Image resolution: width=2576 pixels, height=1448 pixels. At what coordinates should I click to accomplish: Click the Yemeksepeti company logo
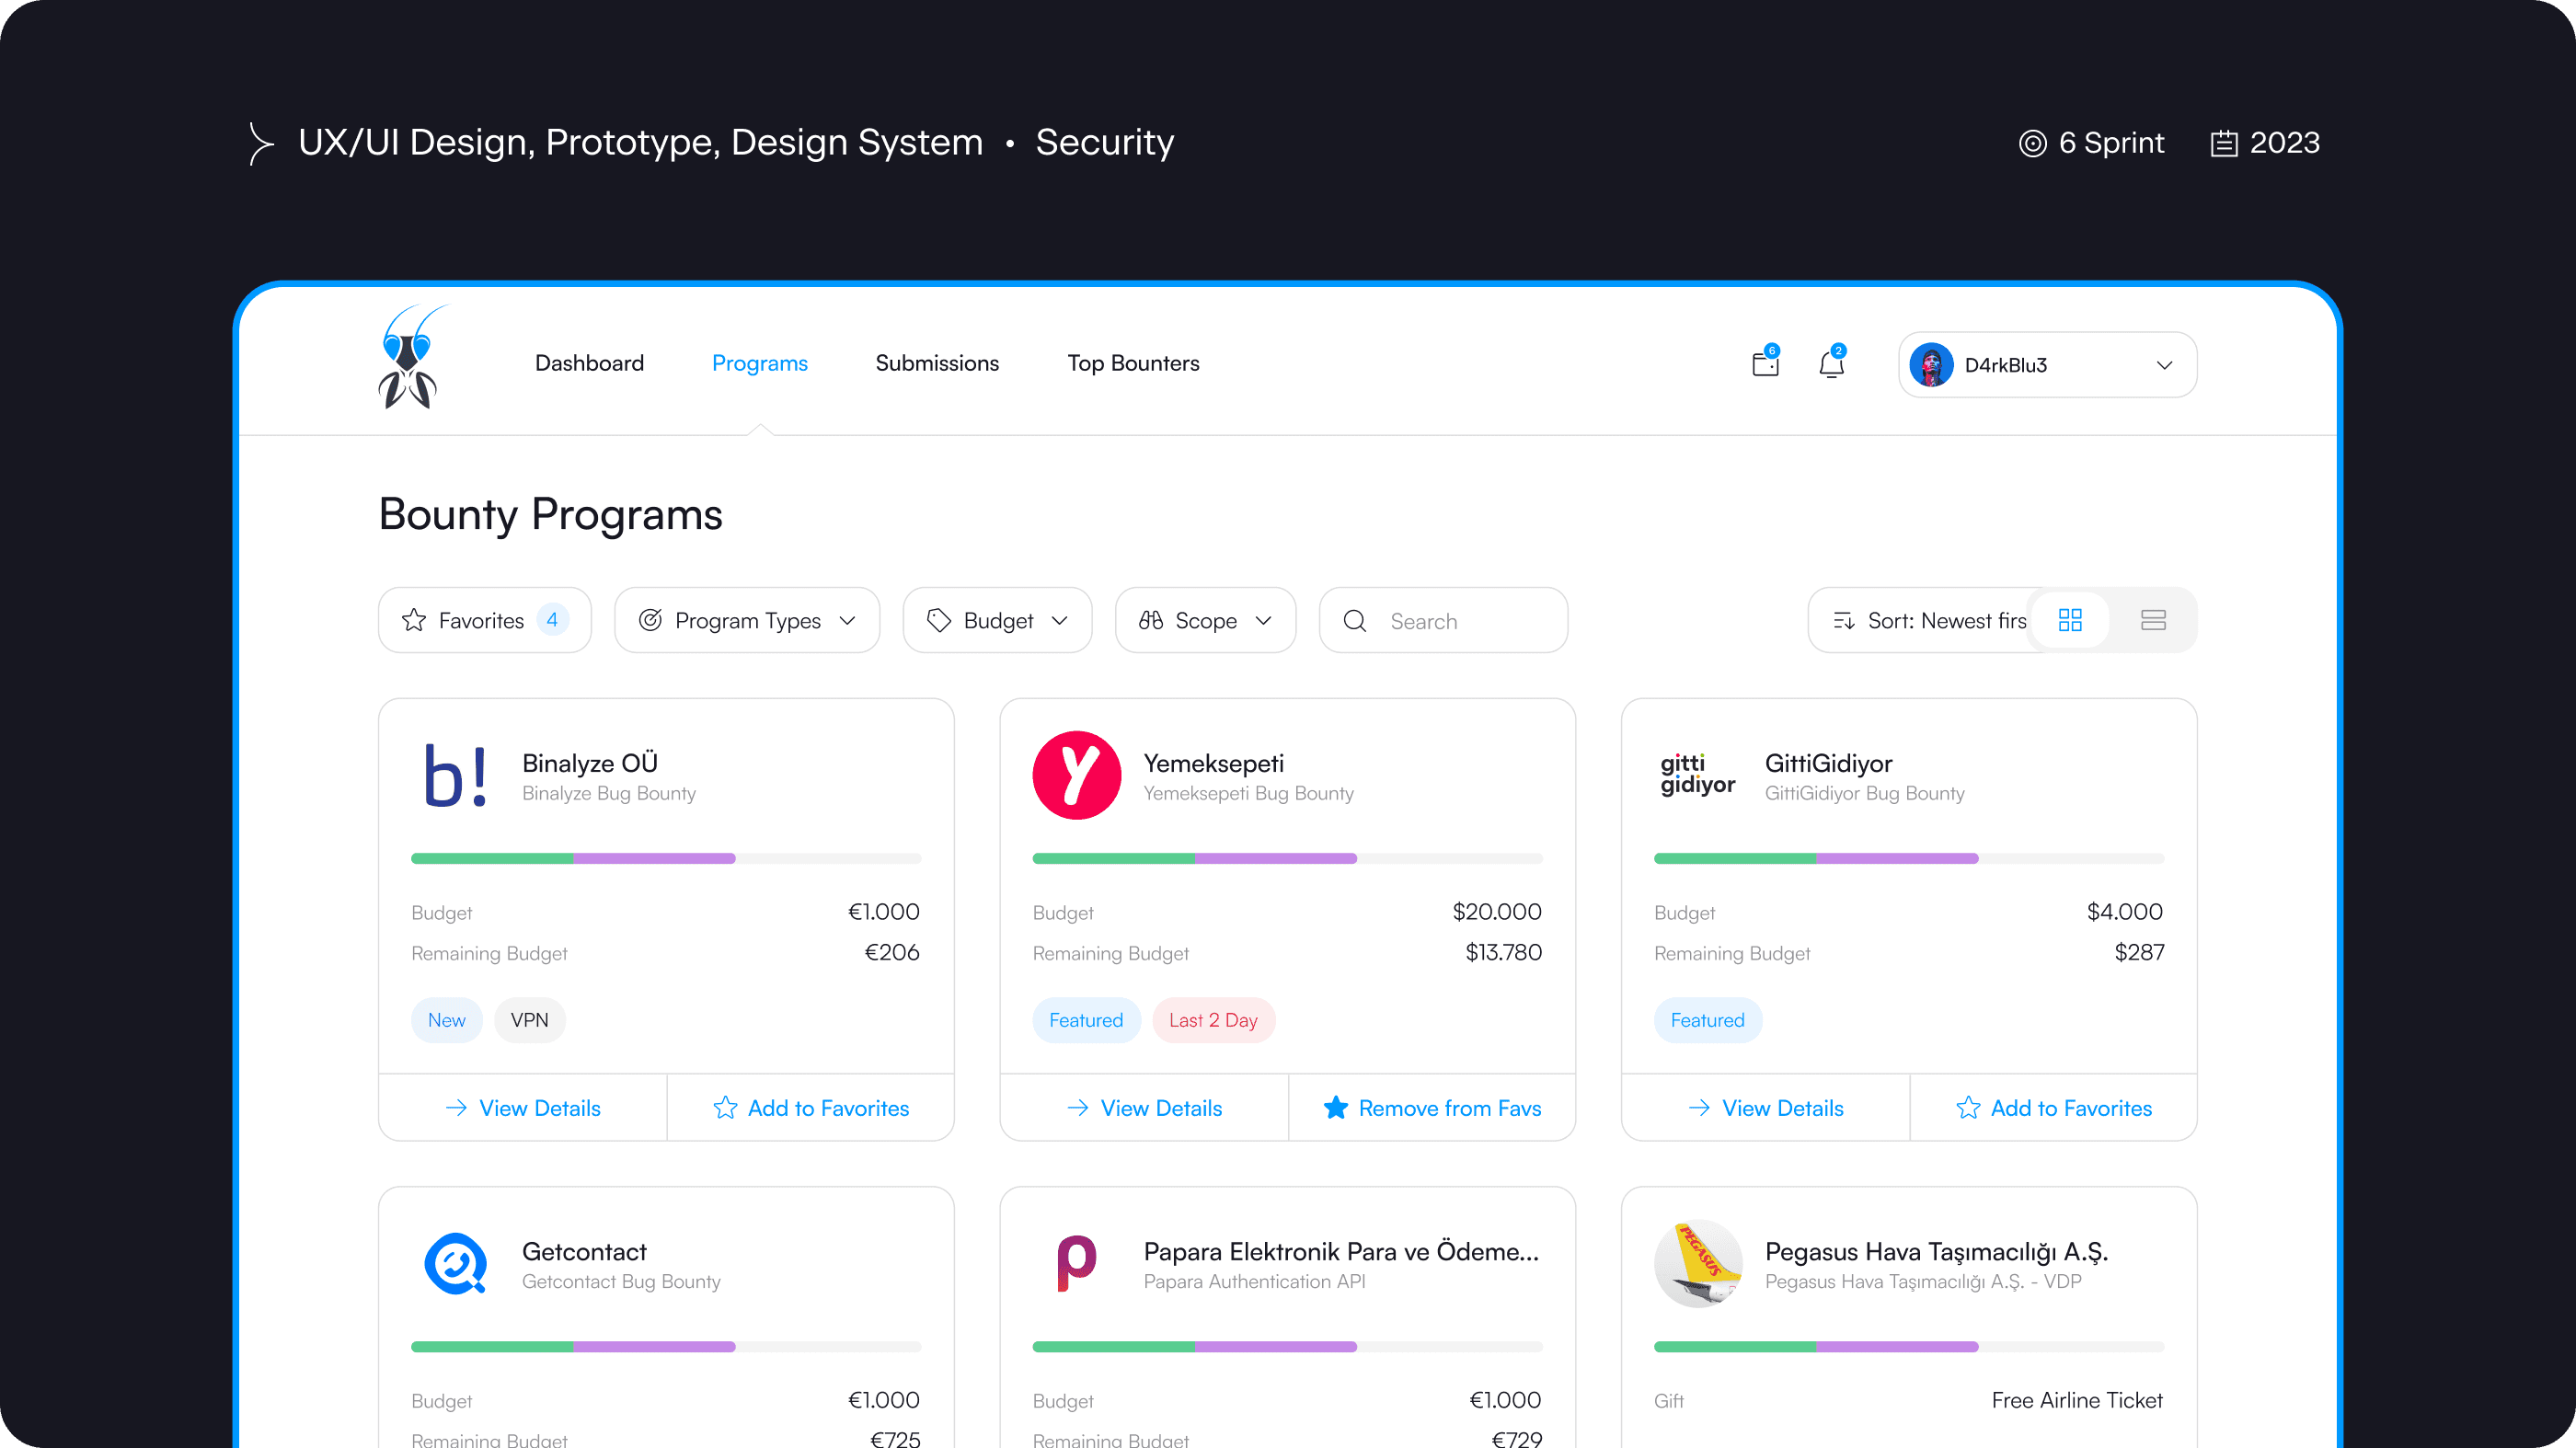[x=1076, y=775]
